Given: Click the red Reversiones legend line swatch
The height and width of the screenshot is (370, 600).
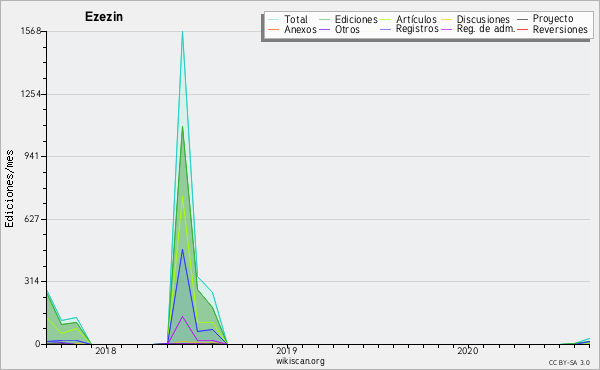Looking at the screenshot, I should [x=522, y=29].
